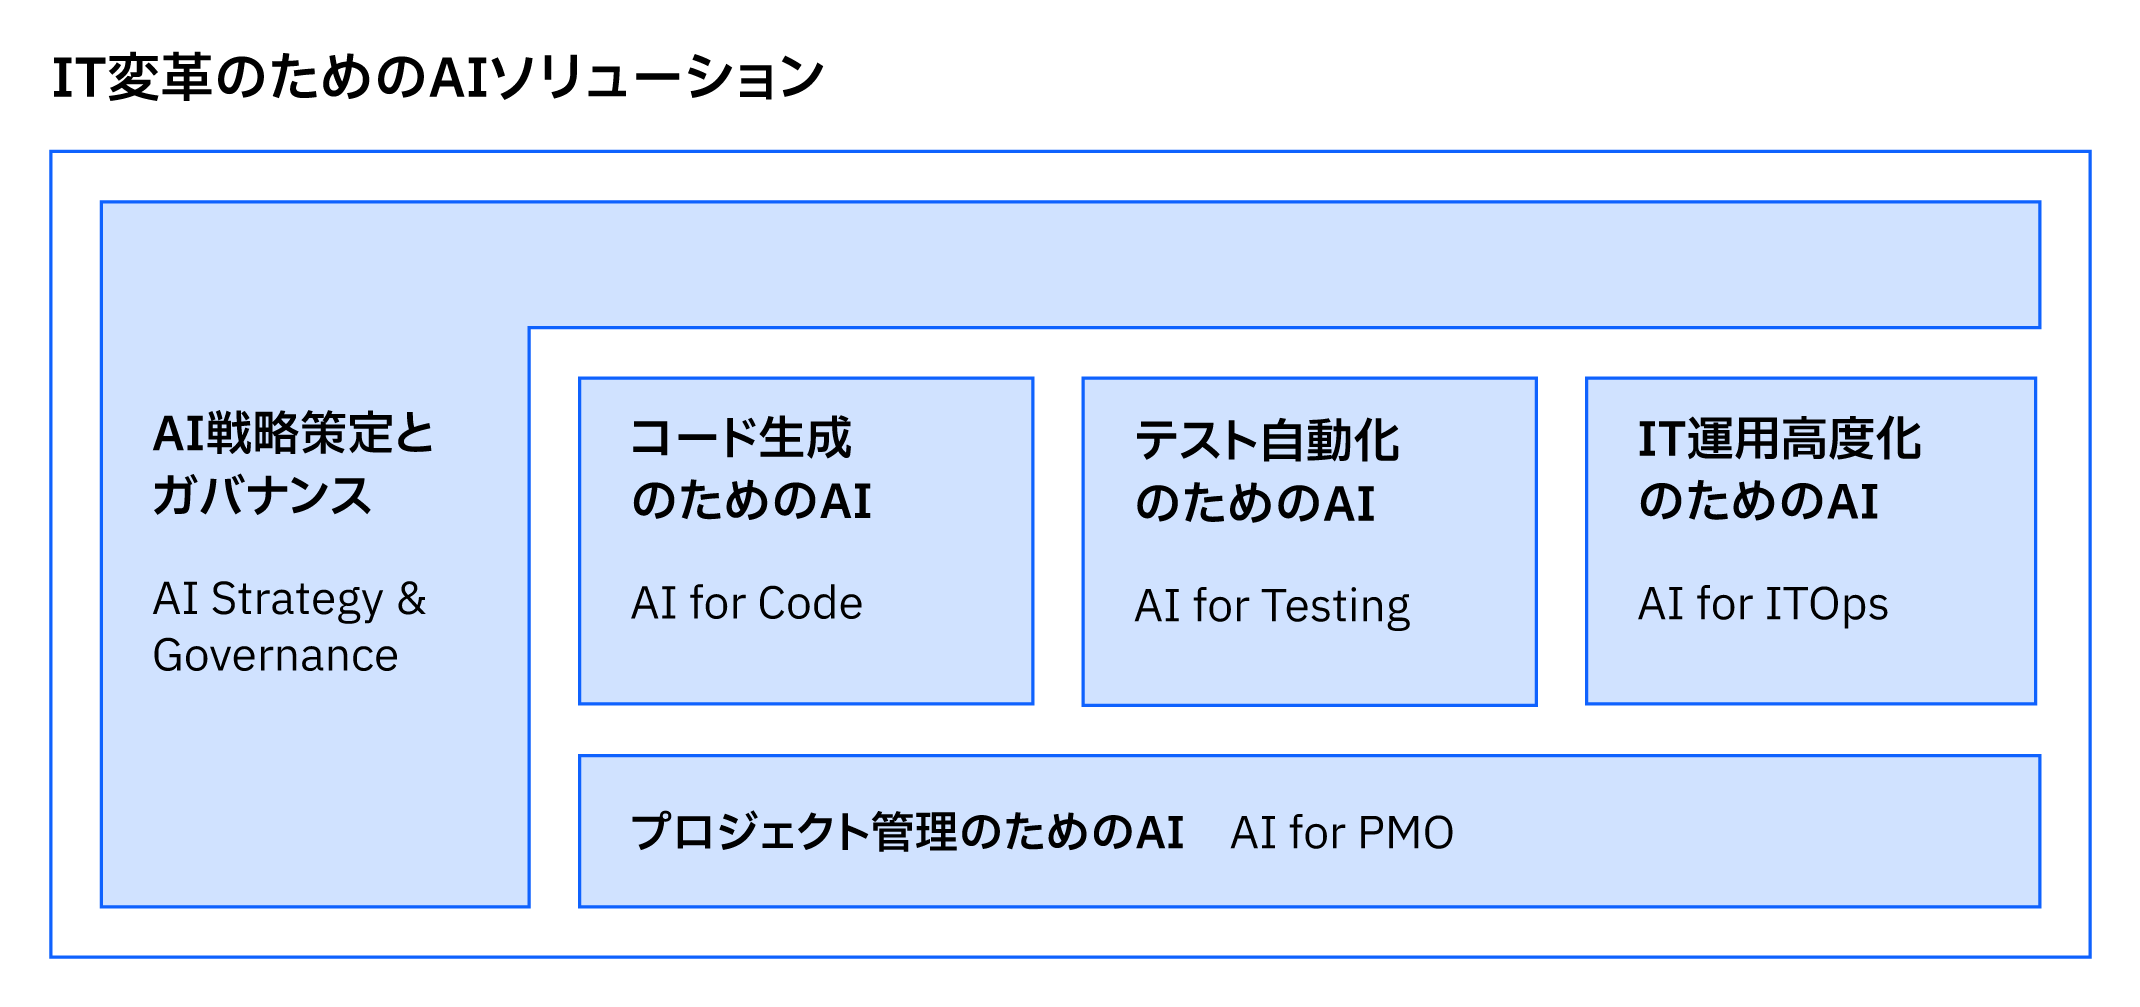Click 'のためのAI' under コード生成
This screenshot has height=1007, width=2140.
coord(751,501)
